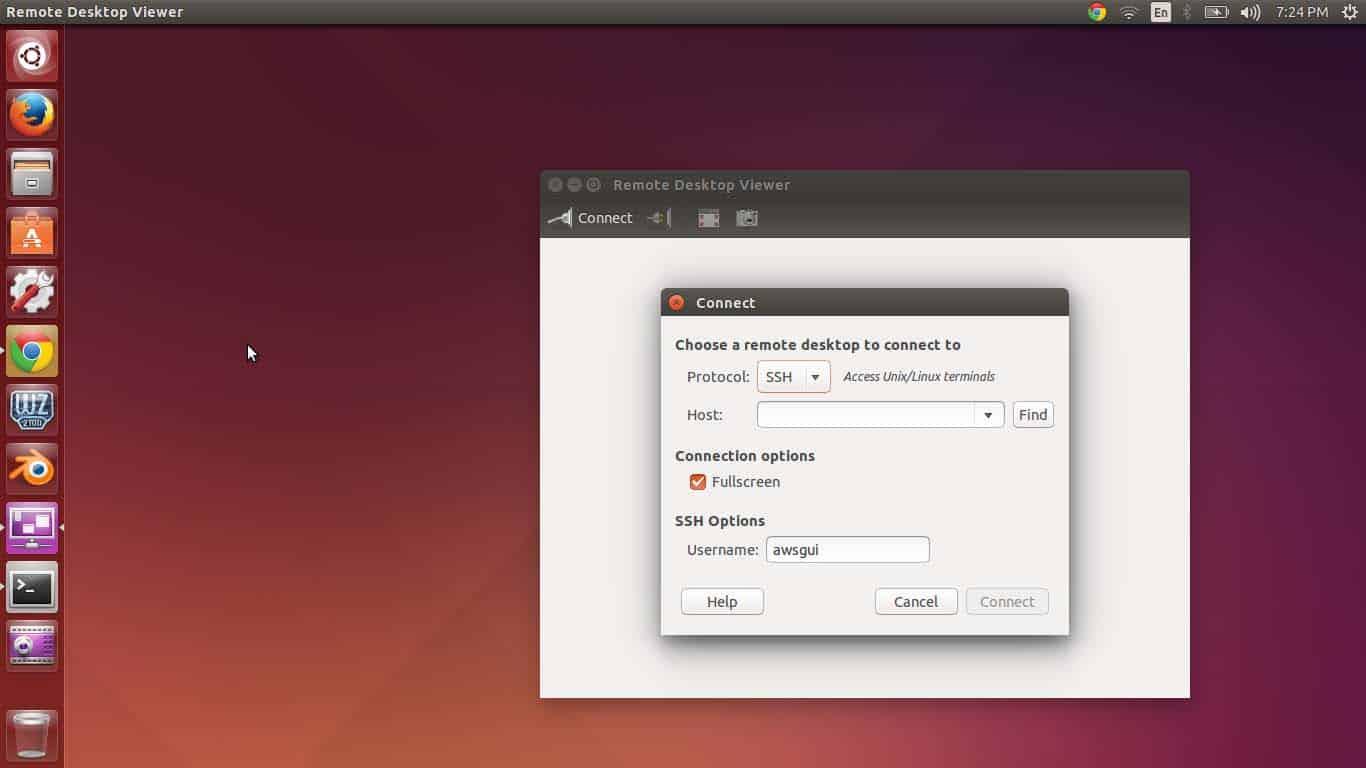Open the purple screenshot tool launcher icon
The width and height of the screenshot is (1366, 768).
(32, 646)
